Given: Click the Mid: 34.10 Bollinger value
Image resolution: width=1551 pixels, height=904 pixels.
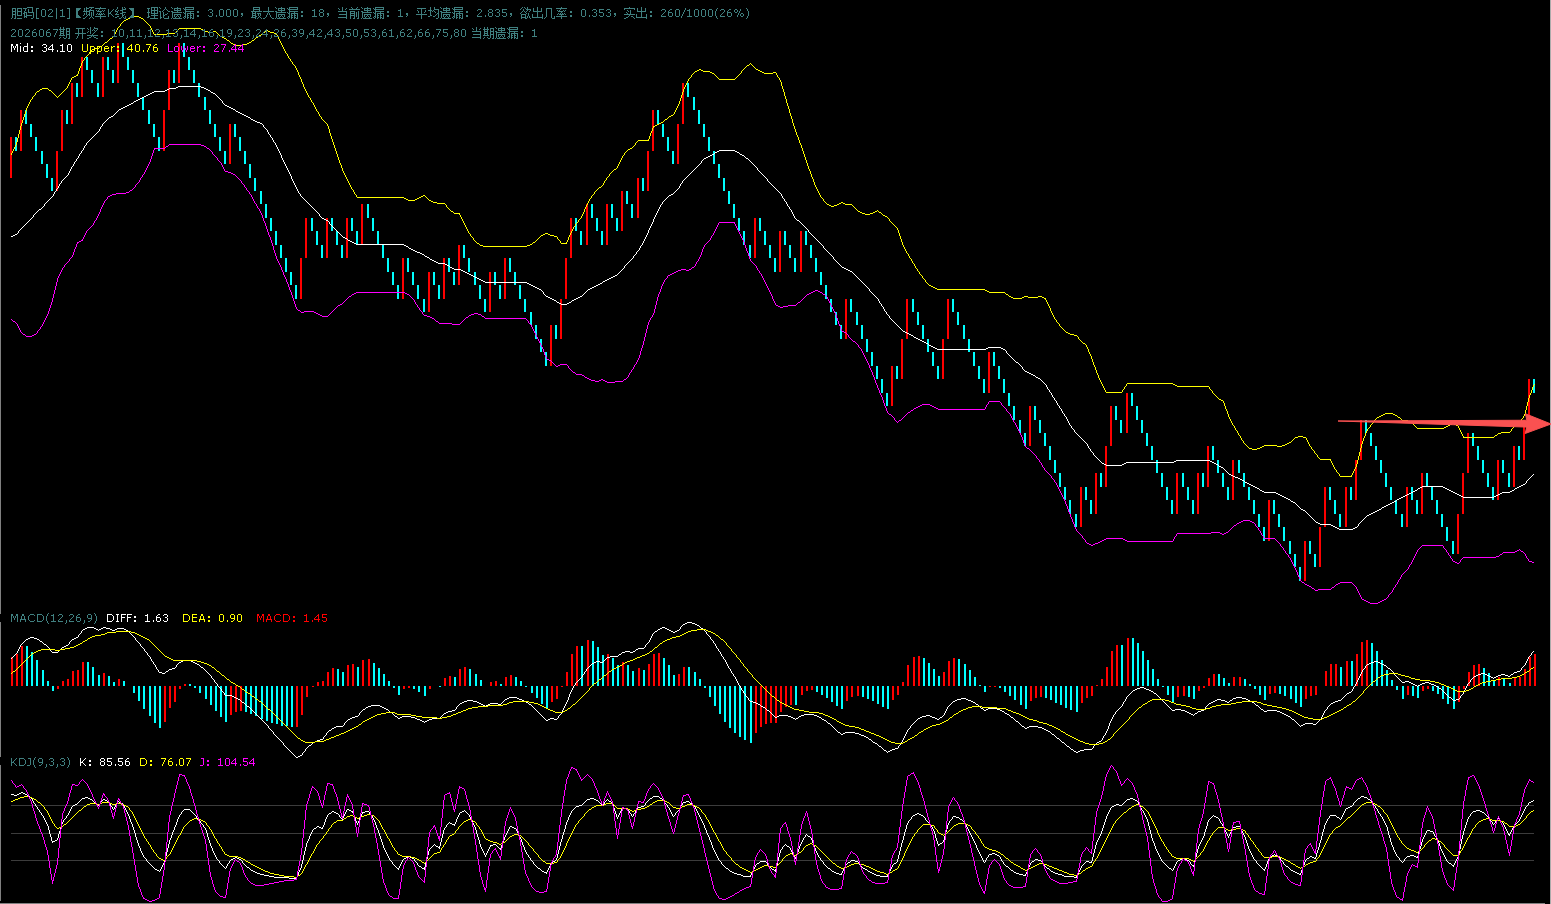Looking at the screenshot, I should tap(41, 48).
